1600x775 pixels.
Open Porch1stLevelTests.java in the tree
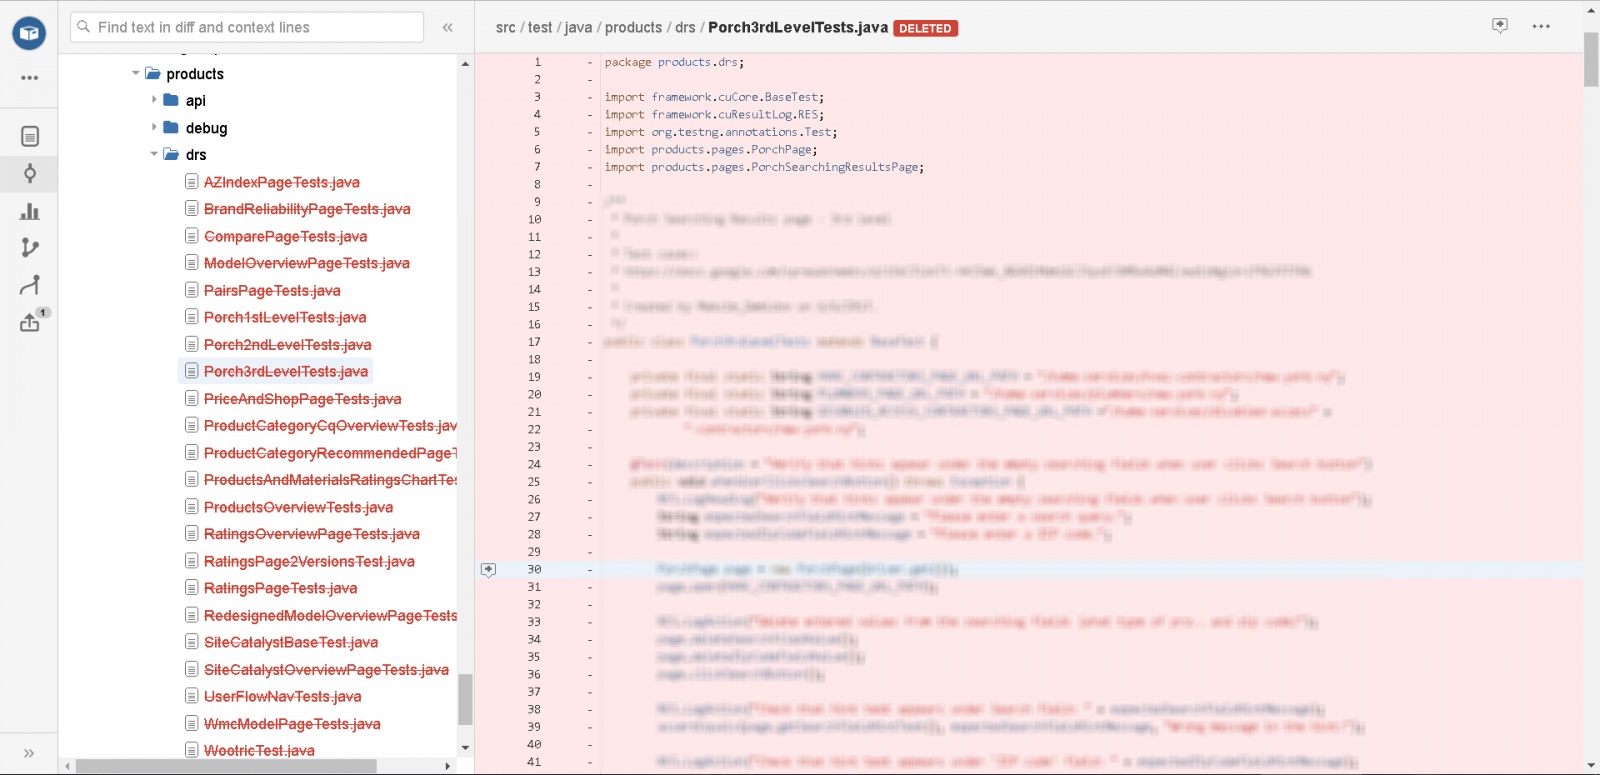[285, 318]
